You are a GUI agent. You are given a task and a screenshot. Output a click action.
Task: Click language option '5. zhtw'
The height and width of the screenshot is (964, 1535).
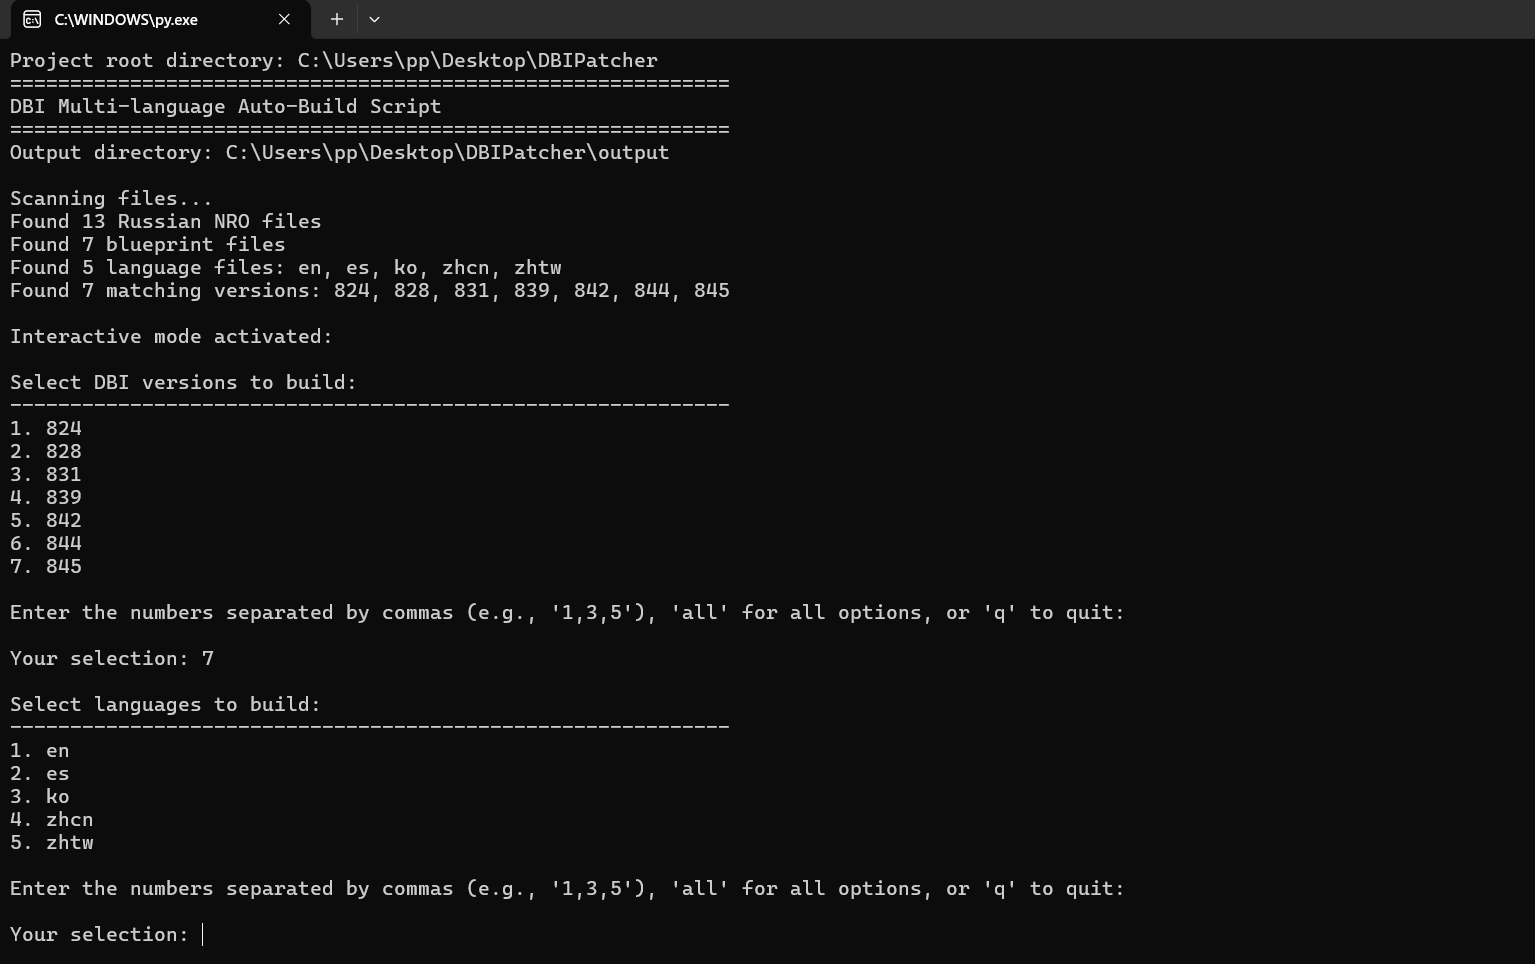tap(52, 842)
